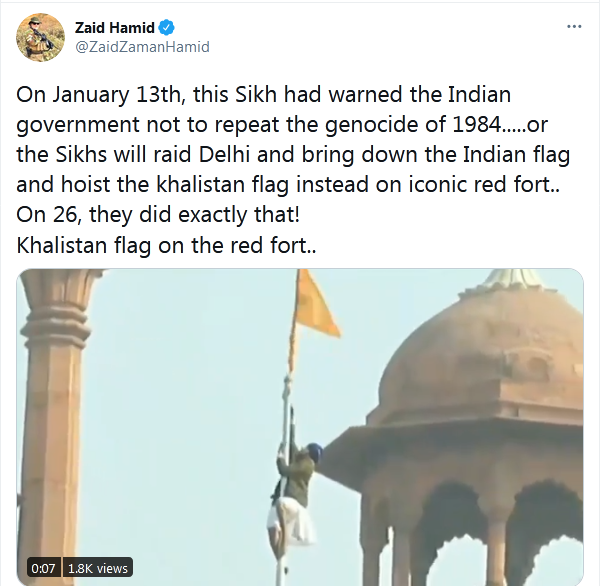
Task: Open the Zaid Hamid display name link
Action: tap(114, 28)
